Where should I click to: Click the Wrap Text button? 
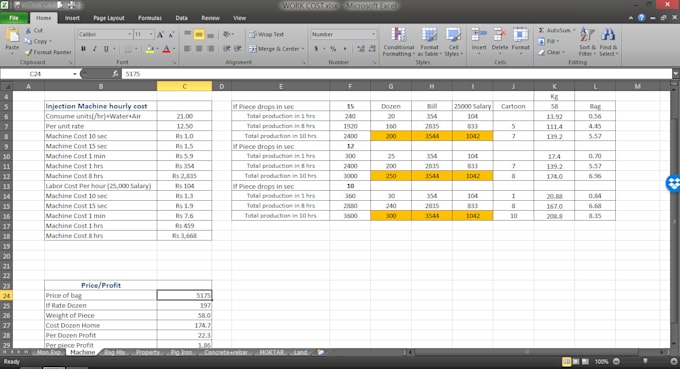267,34
